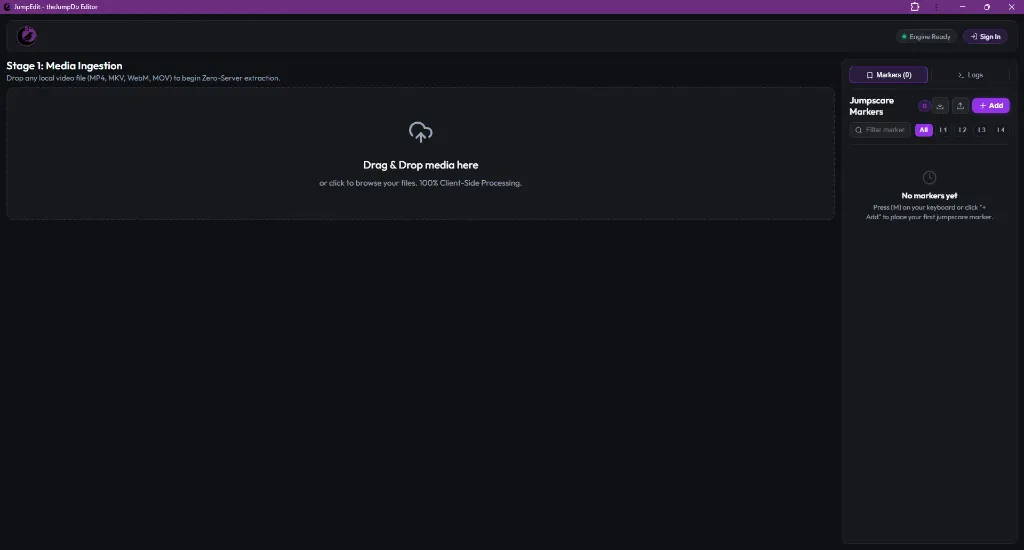
Task: Click the purple marker count badge
Action: 924,106
